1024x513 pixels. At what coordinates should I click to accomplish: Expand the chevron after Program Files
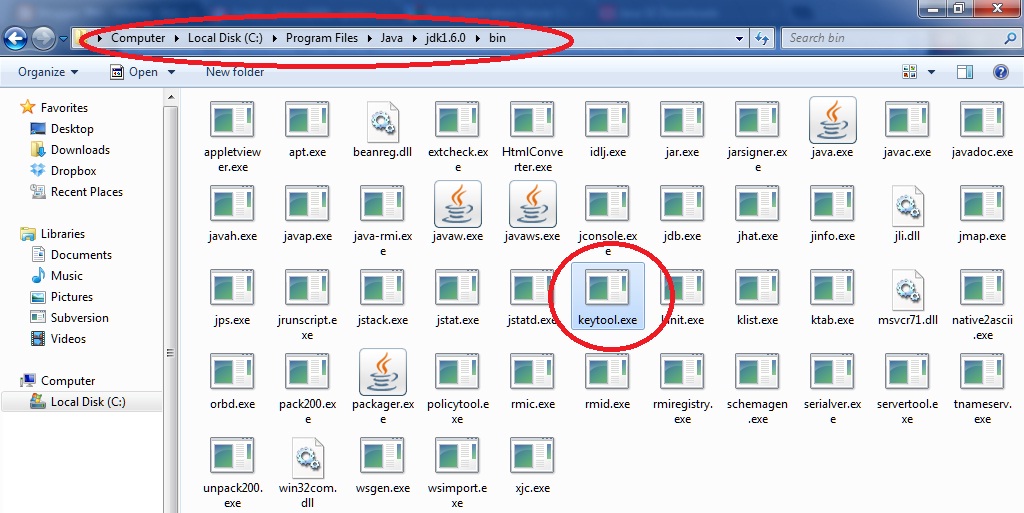coord(370,38)
